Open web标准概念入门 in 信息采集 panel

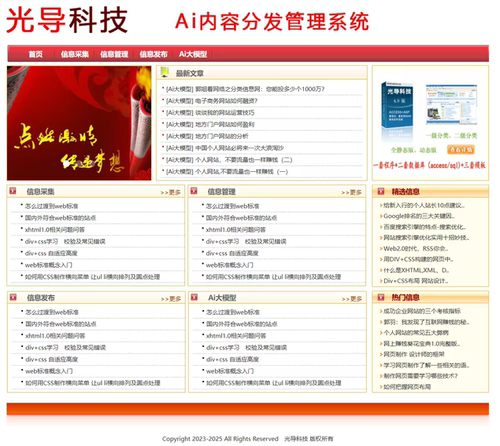click(x=49, y=265)
